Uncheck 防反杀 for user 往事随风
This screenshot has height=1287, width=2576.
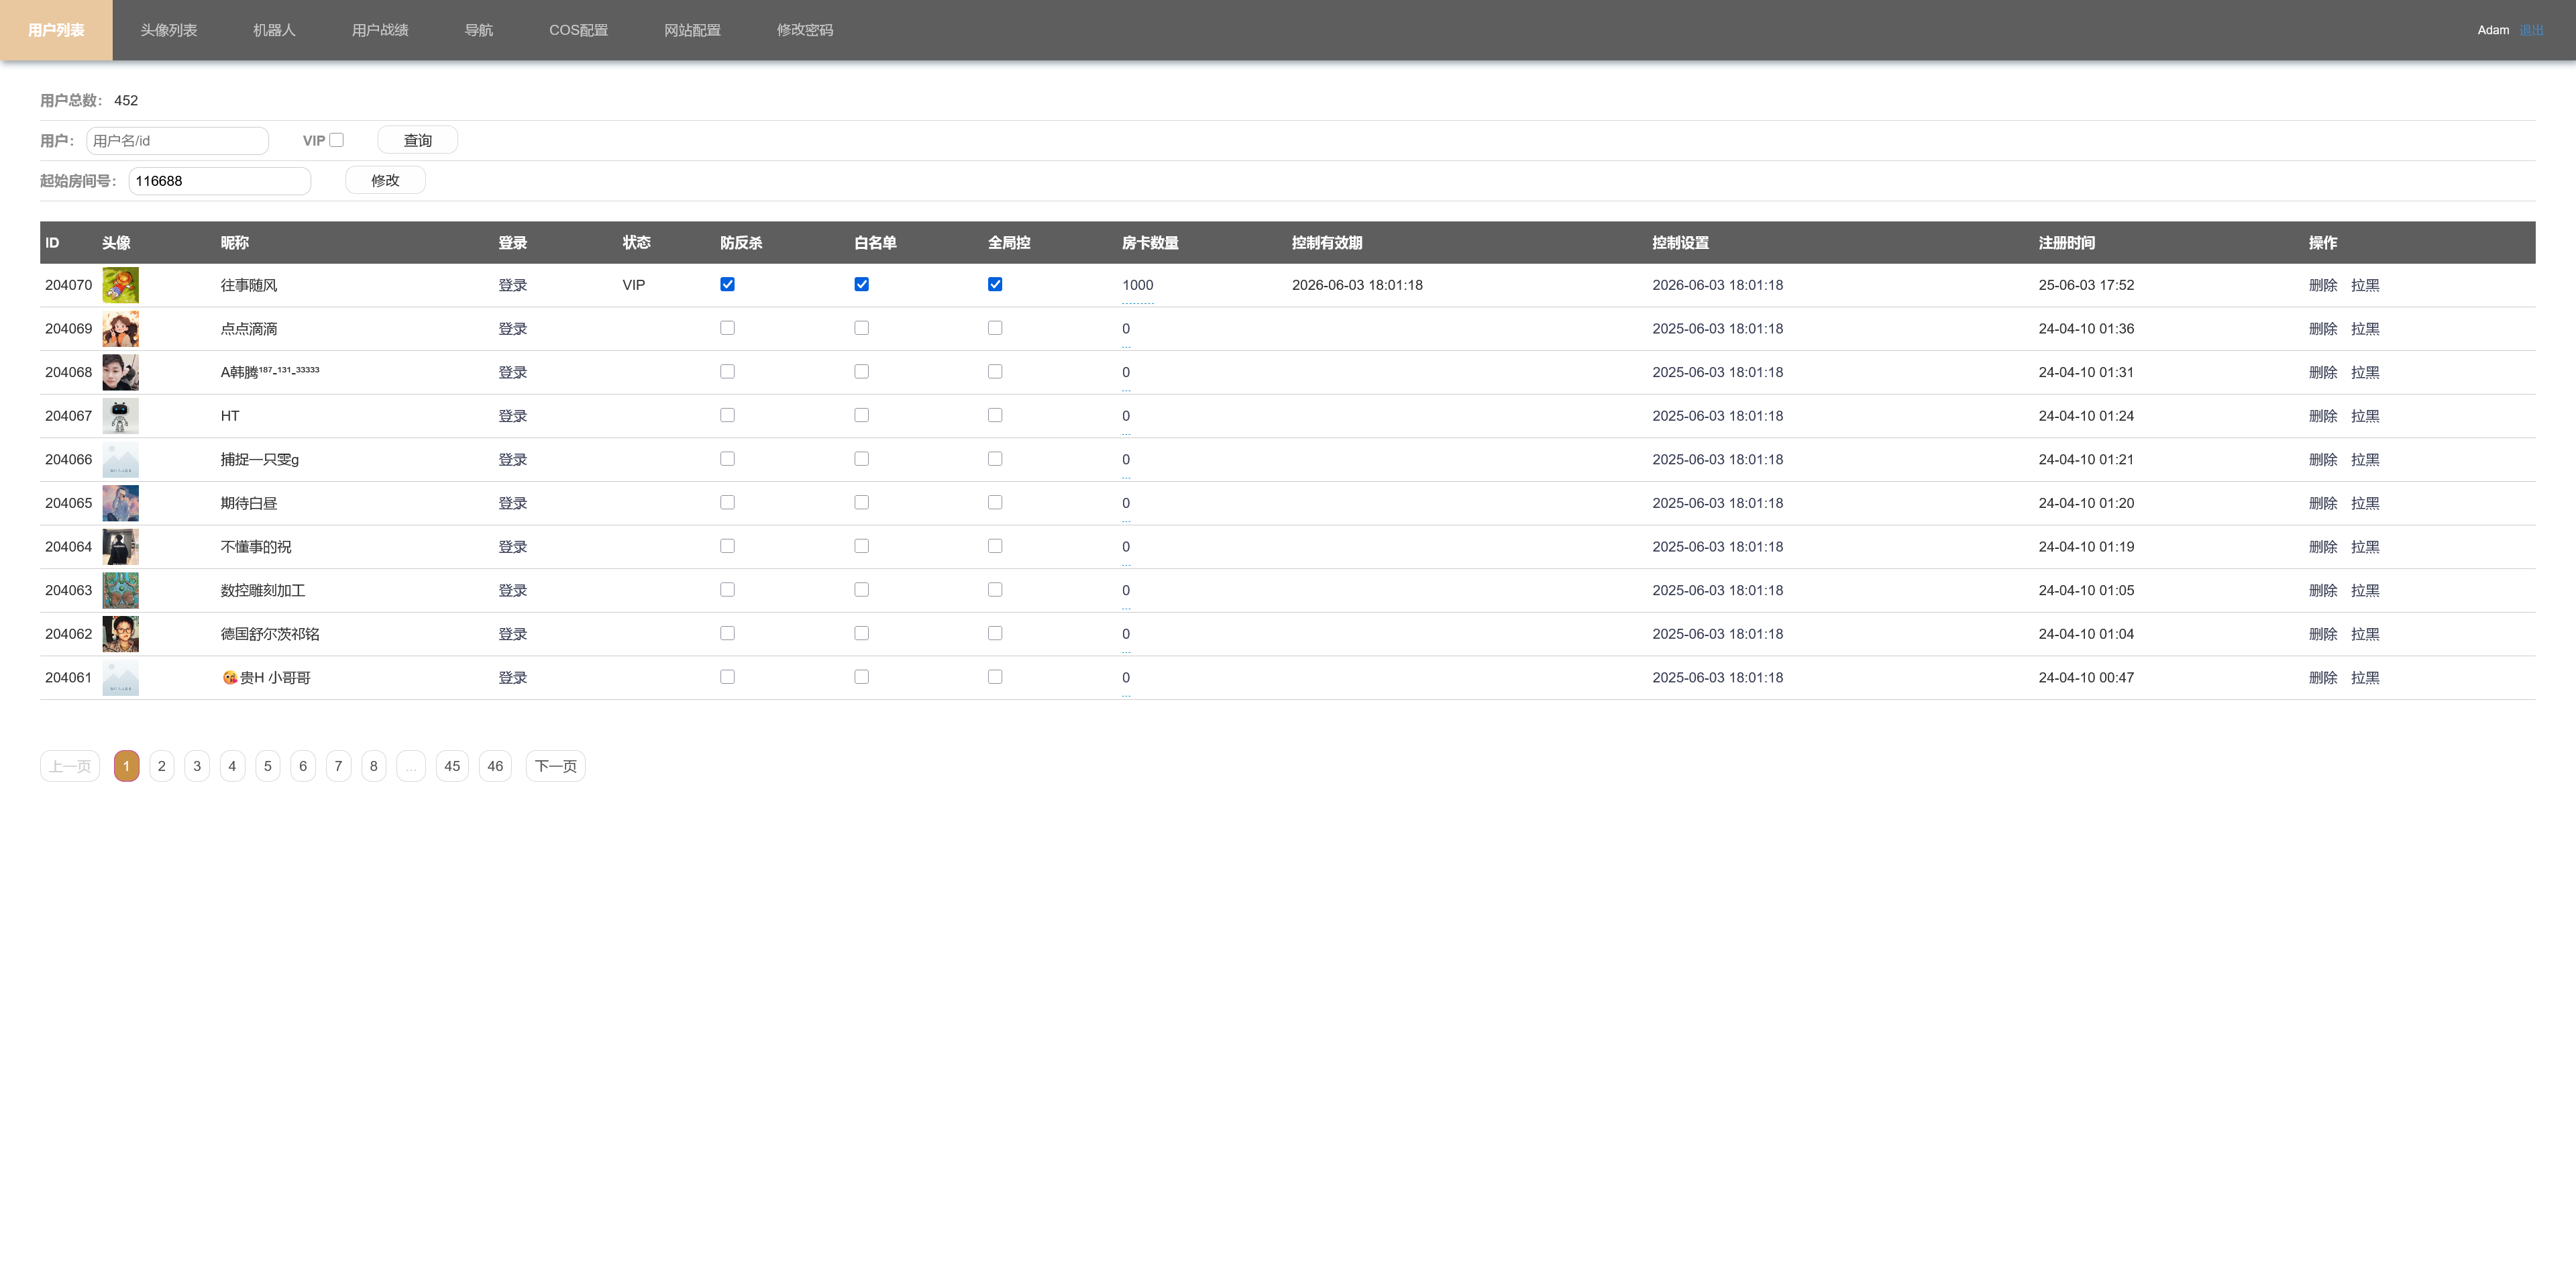click(727, 285)
